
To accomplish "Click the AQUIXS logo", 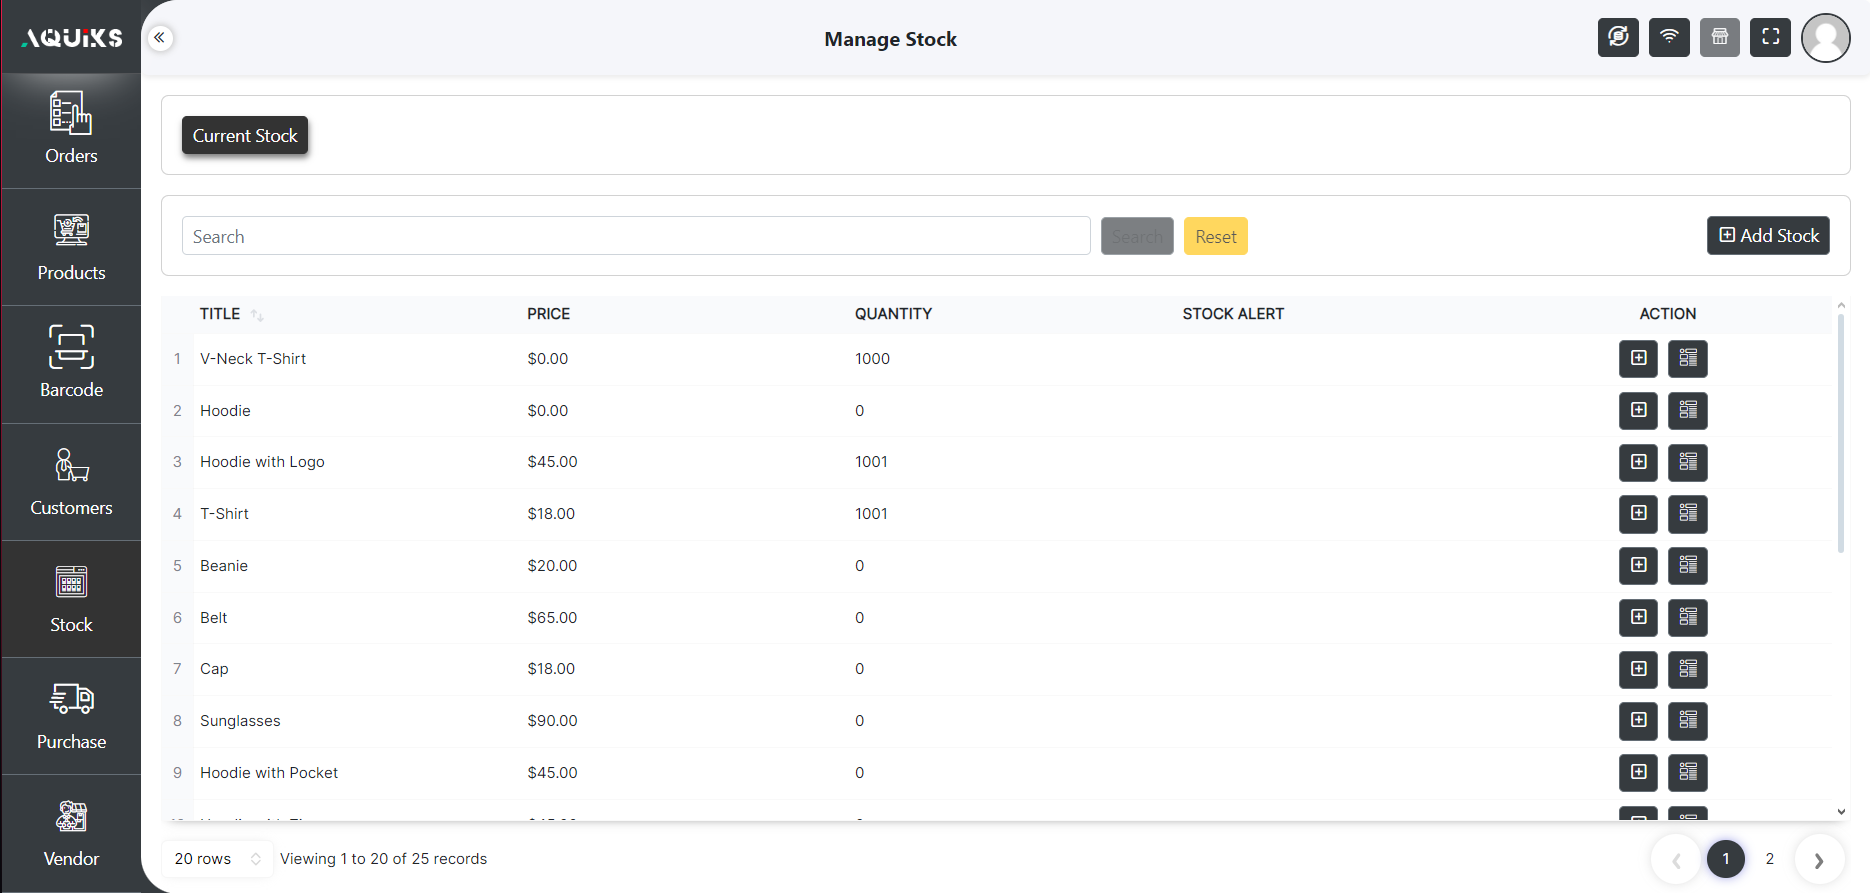I will pyautogui.click(x=72, y=38).
